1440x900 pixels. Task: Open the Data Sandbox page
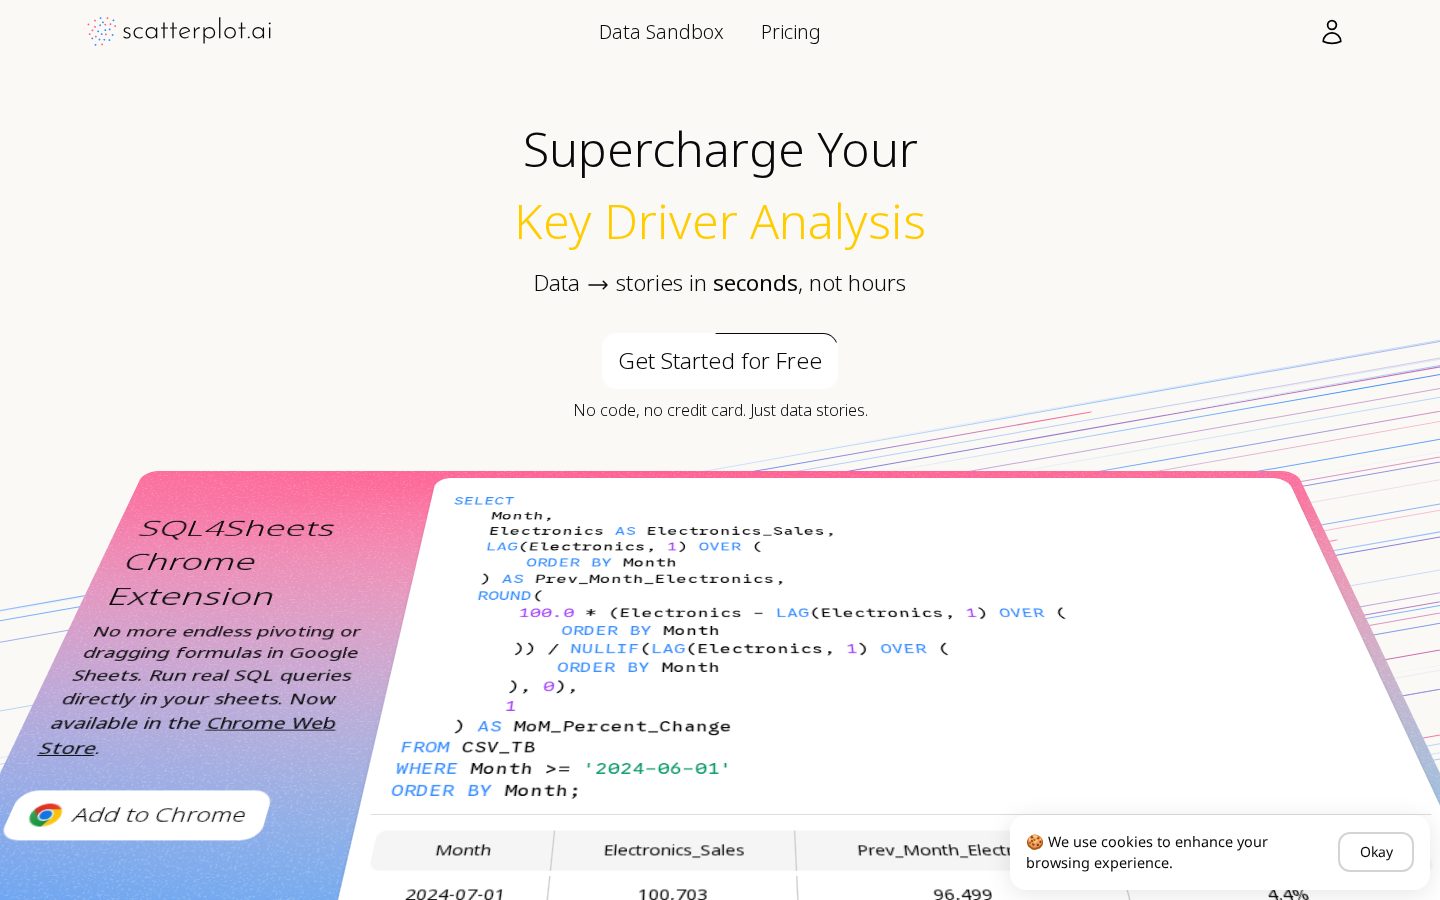(x=661, y=32)
